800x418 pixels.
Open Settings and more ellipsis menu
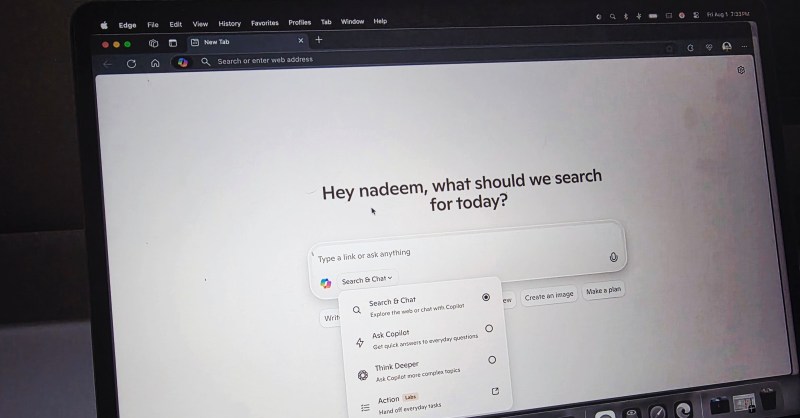click(x=744, y=46)
